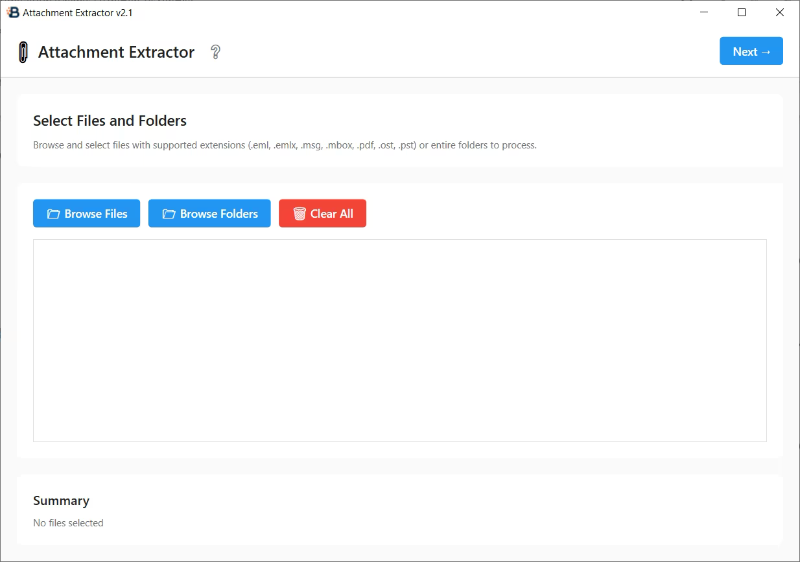
Task: Click the No files selected status text
Action: pyautogui.click(x=68, y=523)
